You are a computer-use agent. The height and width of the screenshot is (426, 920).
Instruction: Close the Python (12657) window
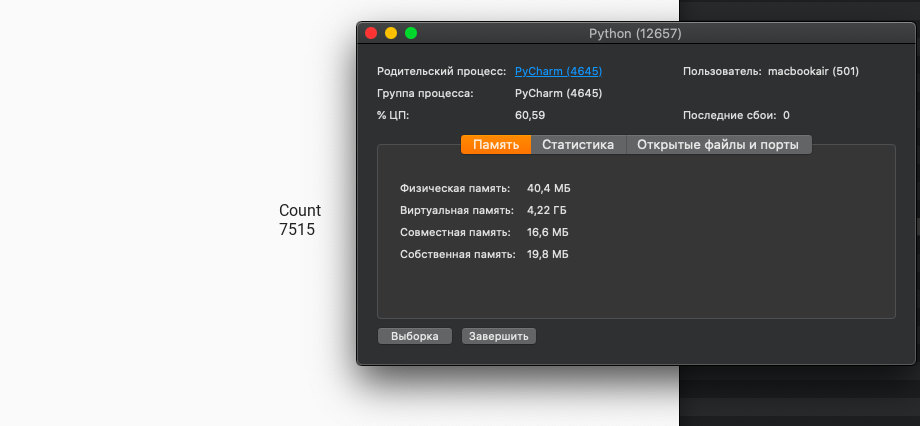point(371,33)
